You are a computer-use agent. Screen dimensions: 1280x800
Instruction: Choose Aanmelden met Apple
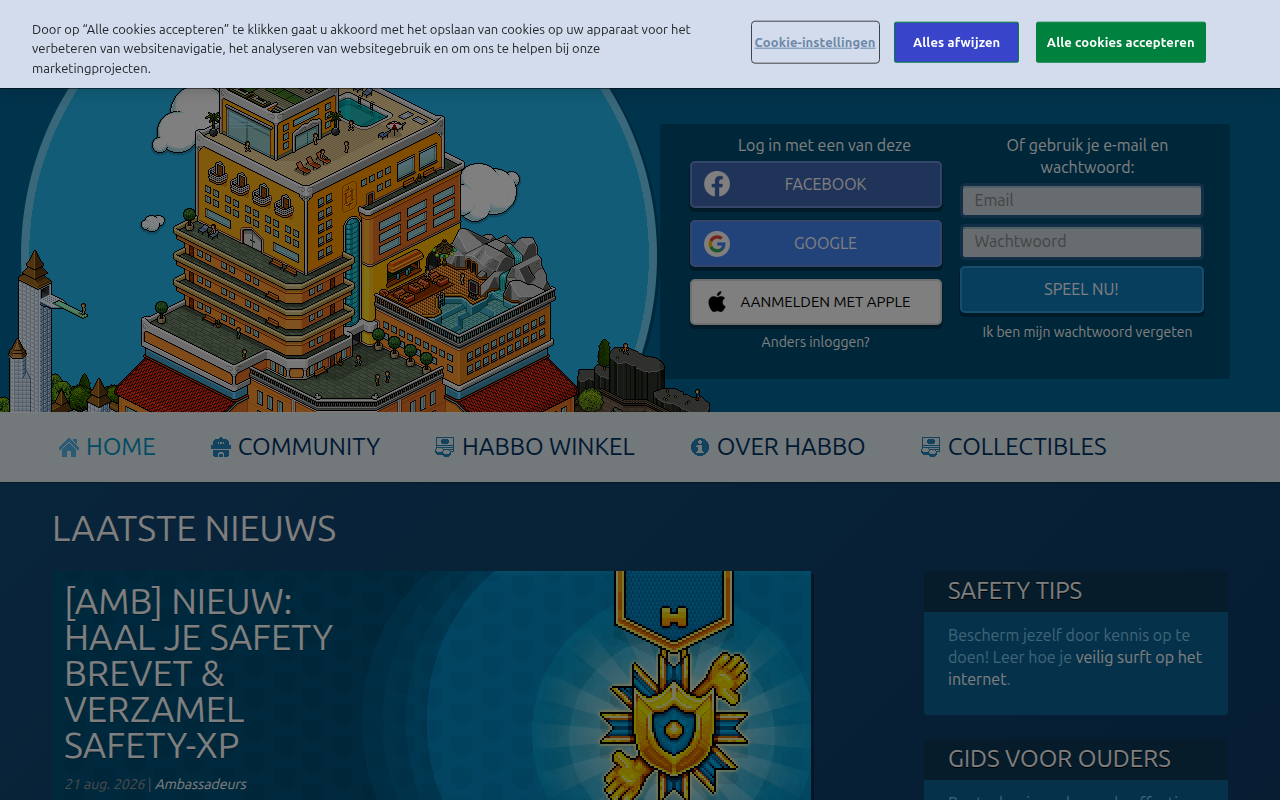click(x=816, y=302)
